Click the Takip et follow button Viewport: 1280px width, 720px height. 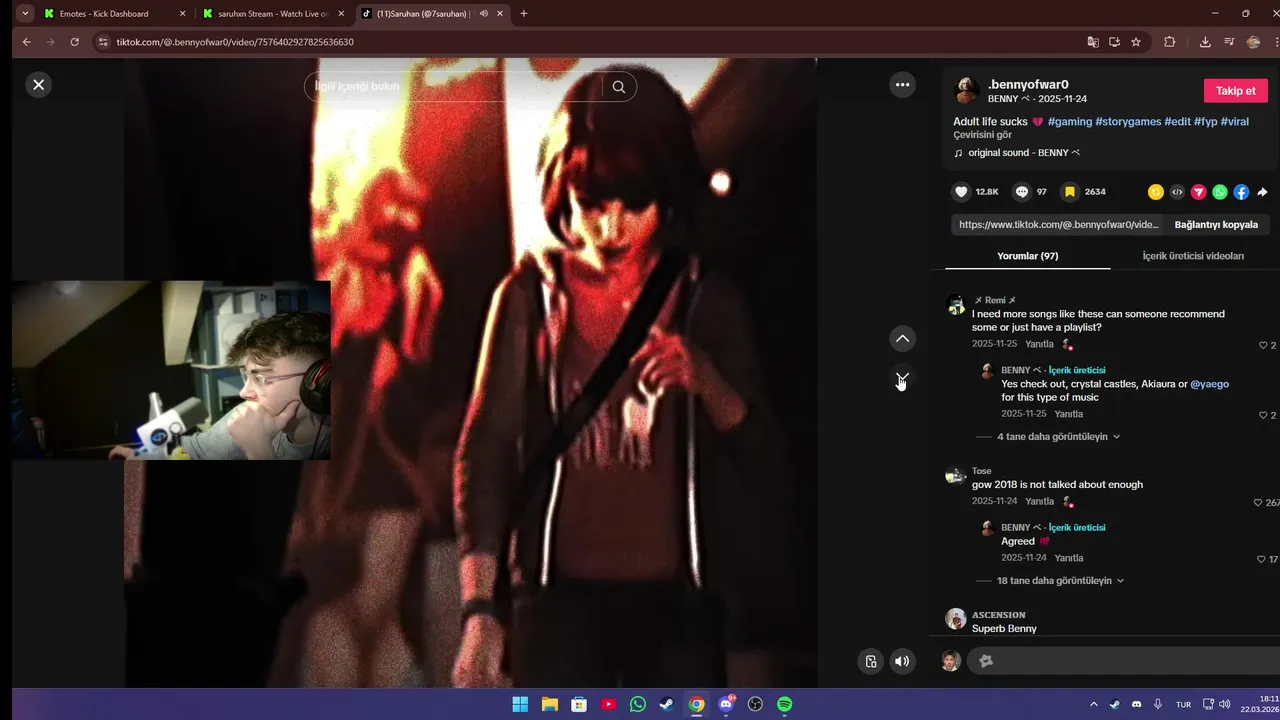tap(1235, 91)
